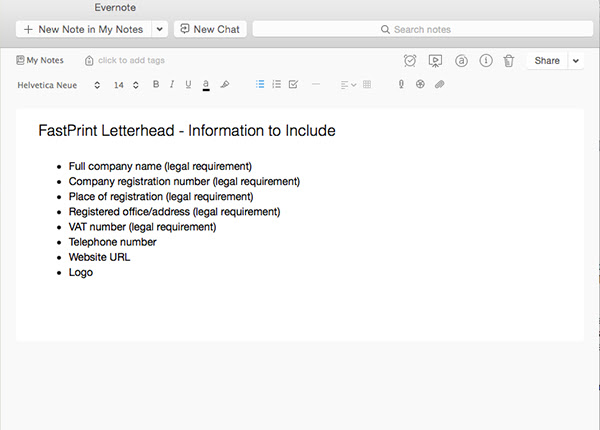Screen dimensions: 600x430
Task: Record audio with the microphone icon
Action: (401, 84)
